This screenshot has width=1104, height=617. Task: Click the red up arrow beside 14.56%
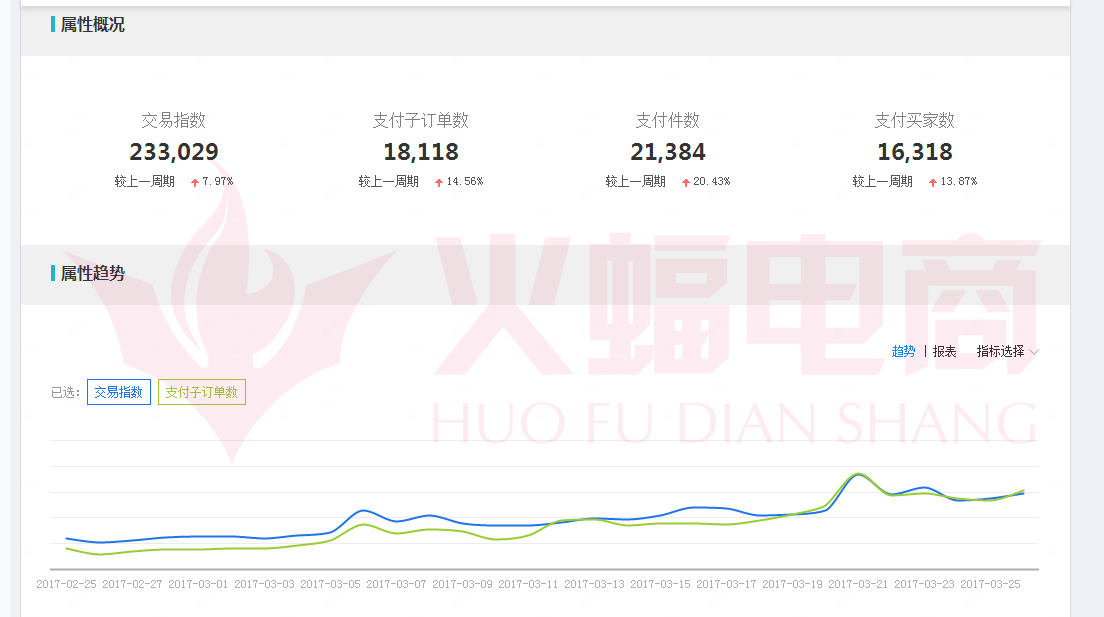439,182
